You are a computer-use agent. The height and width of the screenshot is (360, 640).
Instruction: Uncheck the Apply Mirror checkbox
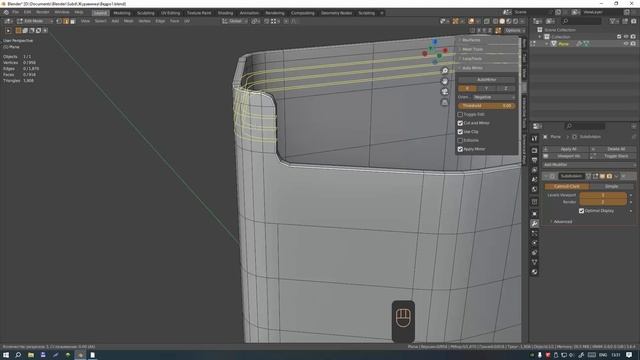click(x=460, y=149)
